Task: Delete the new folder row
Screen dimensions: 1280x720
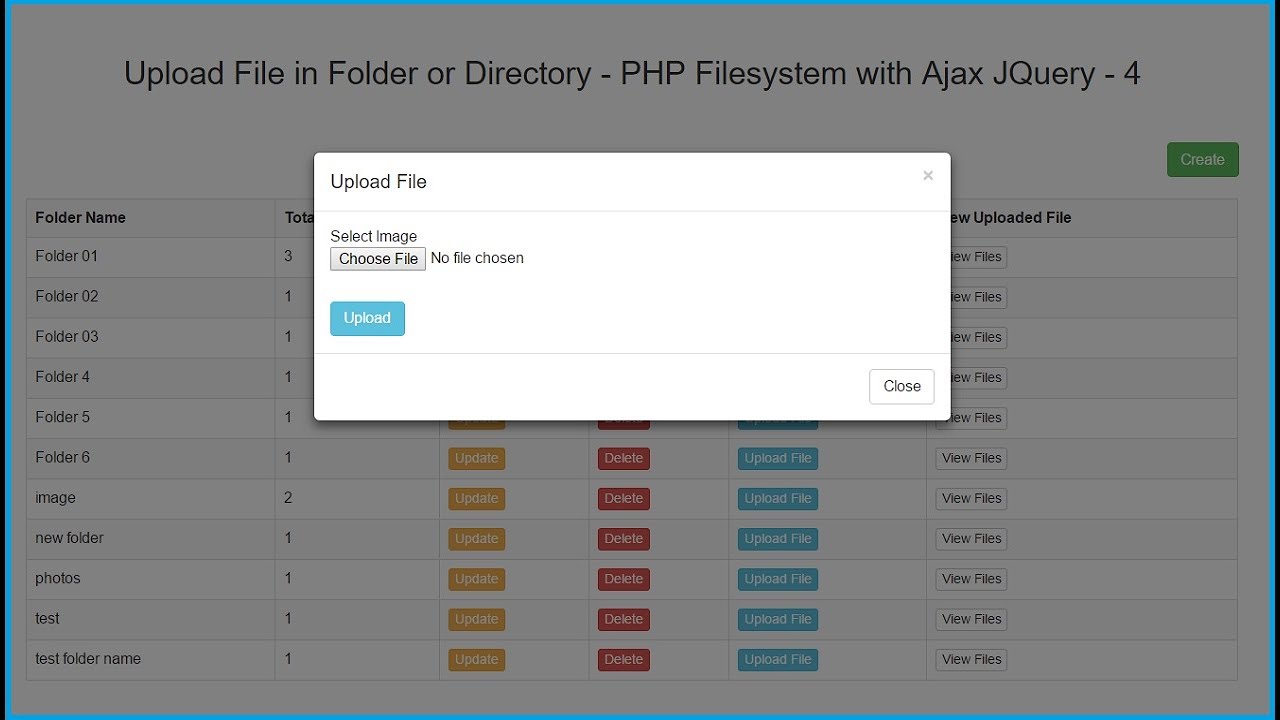Action: point(624,539)
